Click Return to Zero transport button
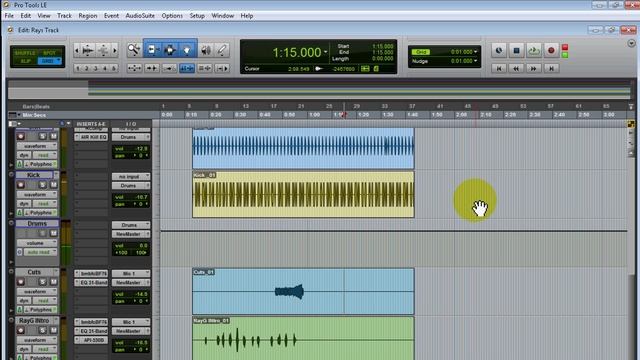 click(x=499, y=69)
